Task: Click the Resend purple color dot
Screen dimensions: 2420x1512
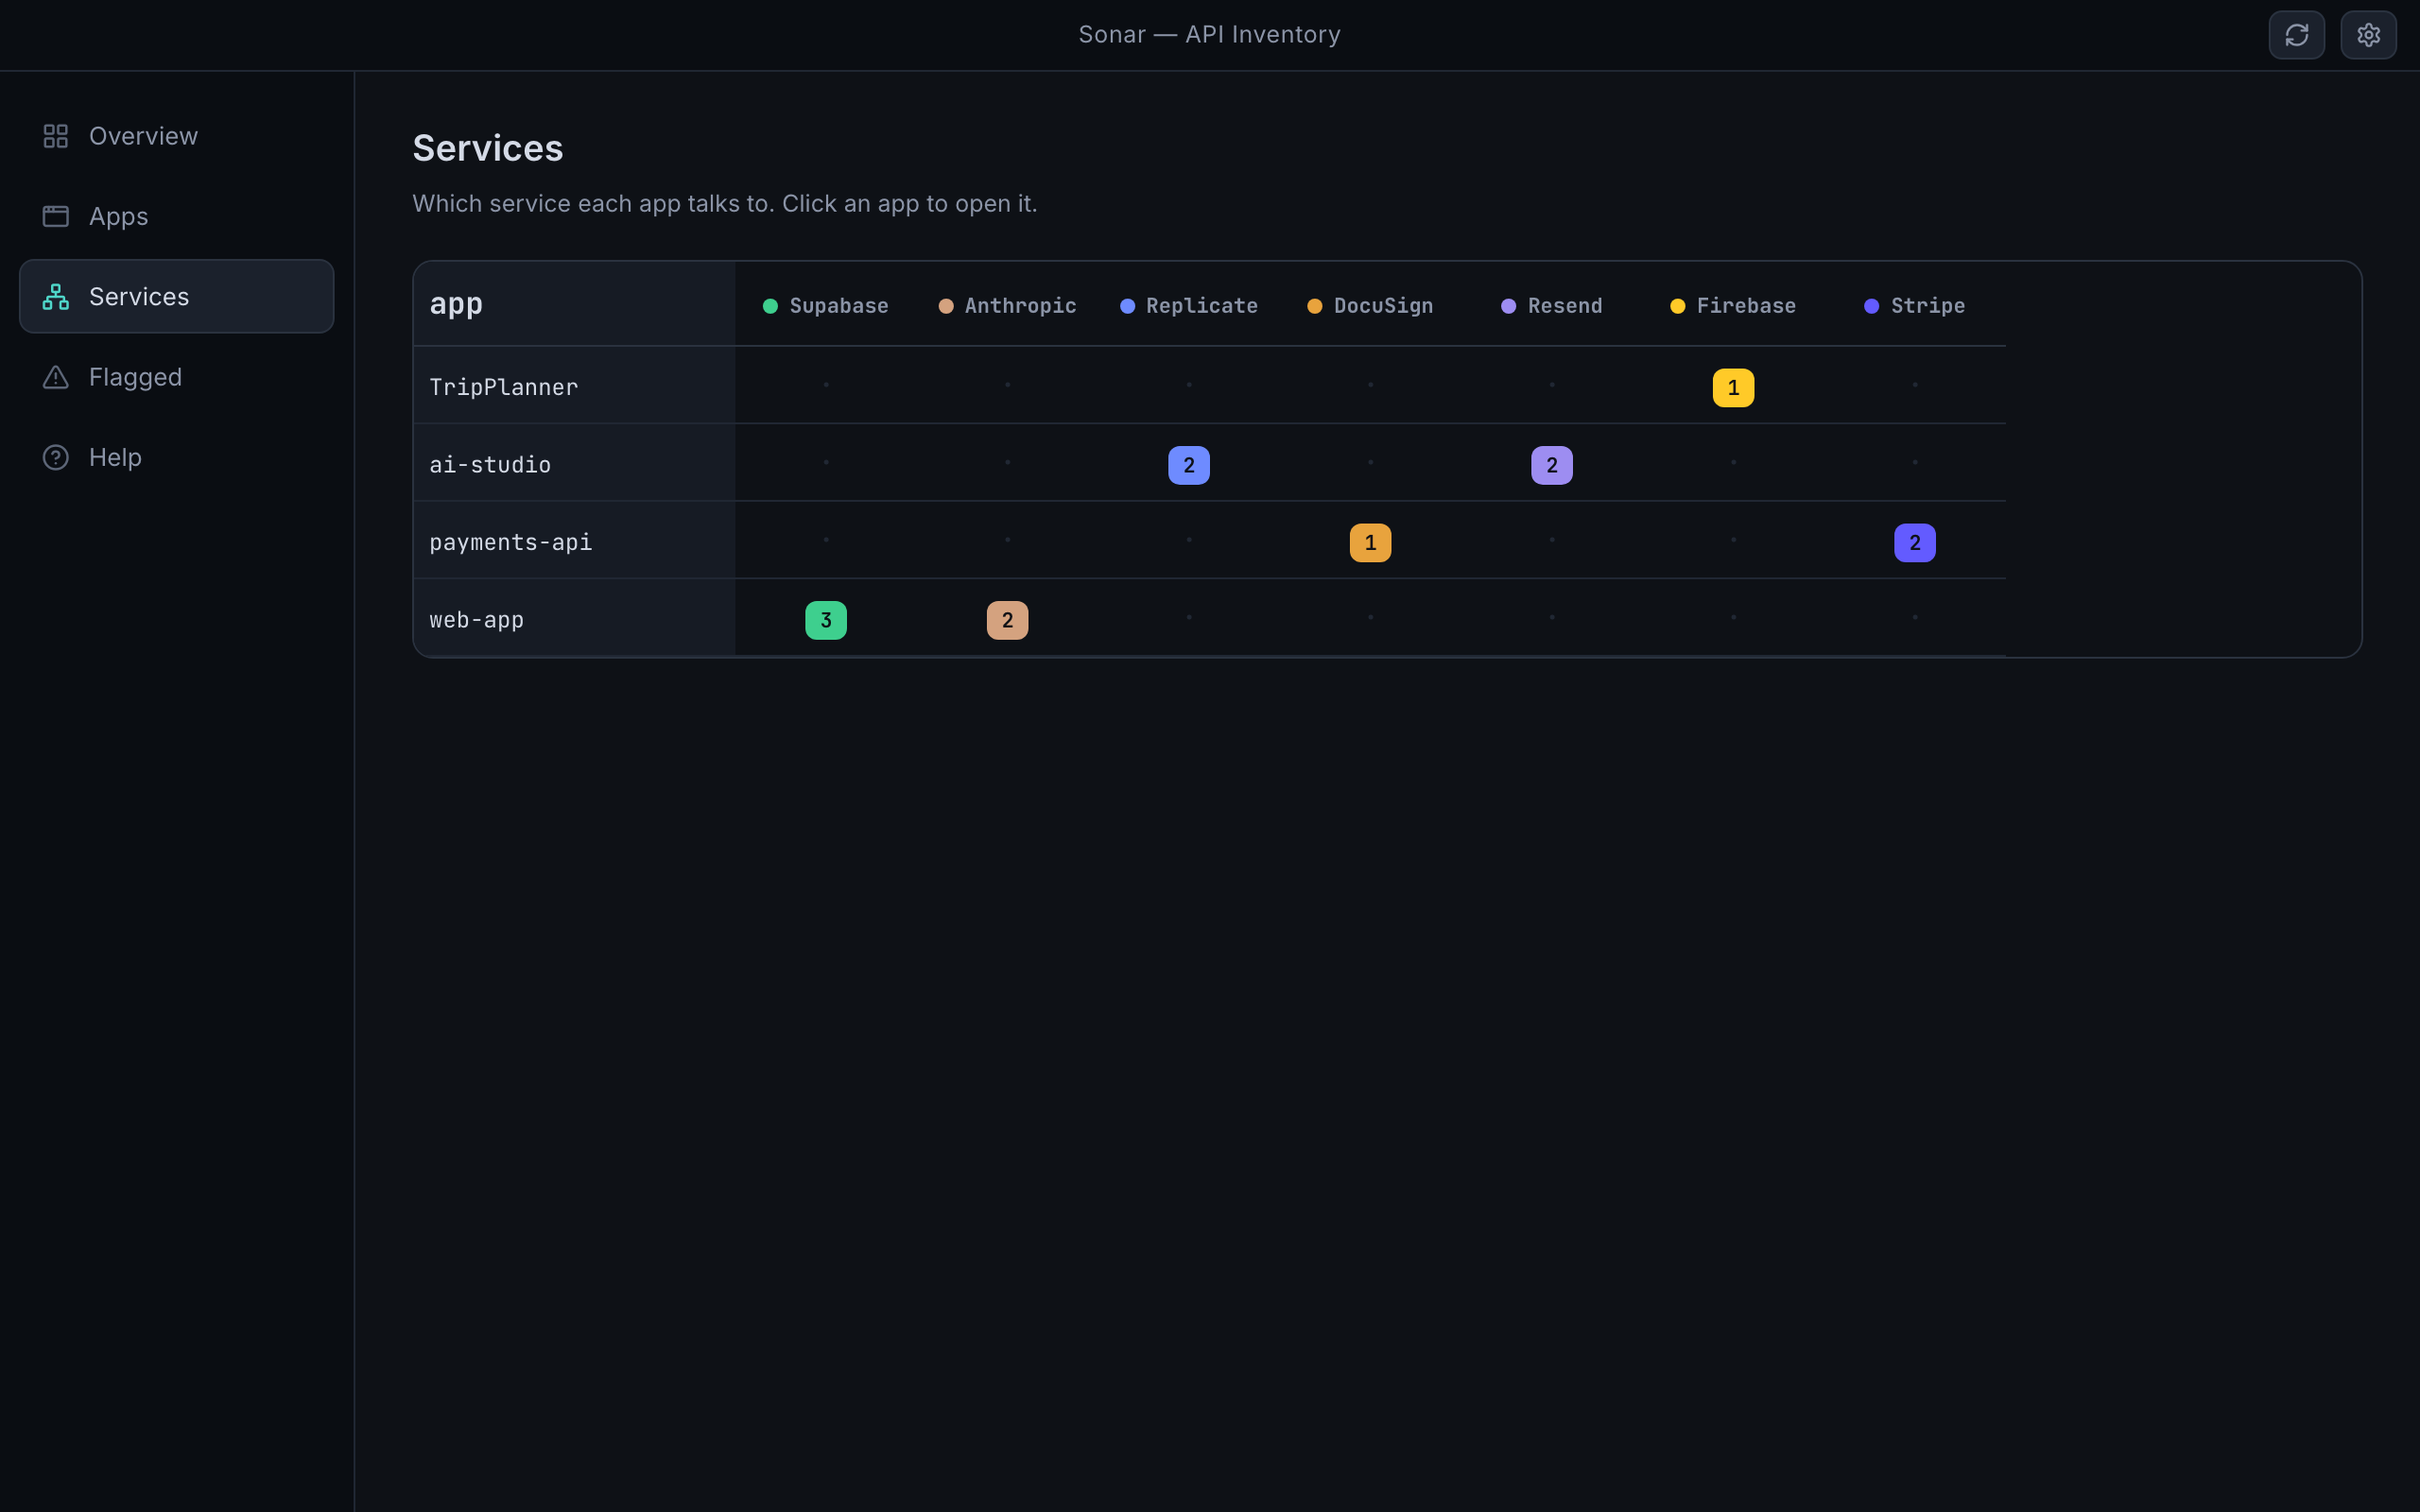Action: point(1508,306)
